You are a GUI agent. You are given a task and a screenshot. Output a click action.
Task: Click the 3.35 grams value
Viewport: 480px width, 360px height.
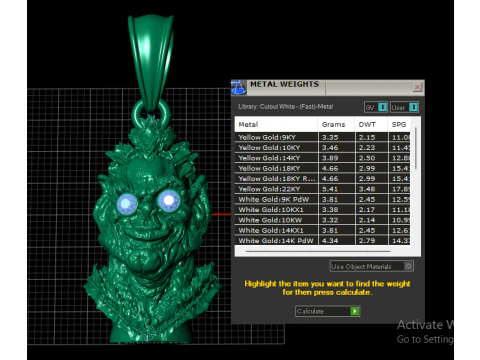pyautogui.click(x=330, y=137)
